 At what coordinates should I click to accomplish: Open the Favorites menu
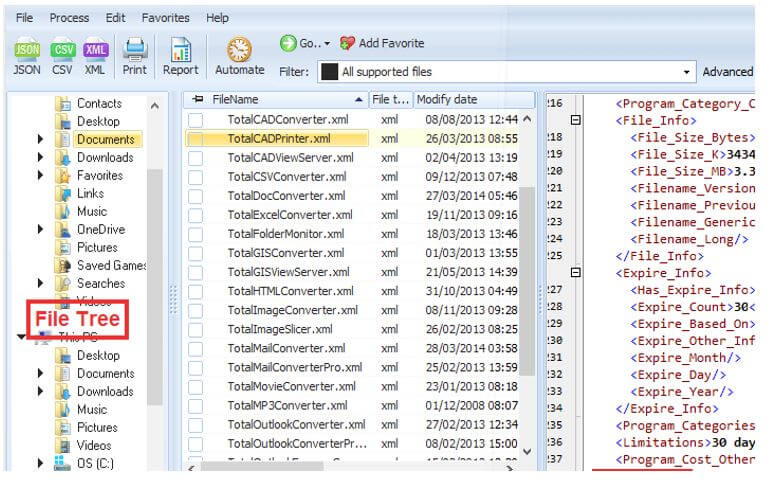(x=165, y=18)
